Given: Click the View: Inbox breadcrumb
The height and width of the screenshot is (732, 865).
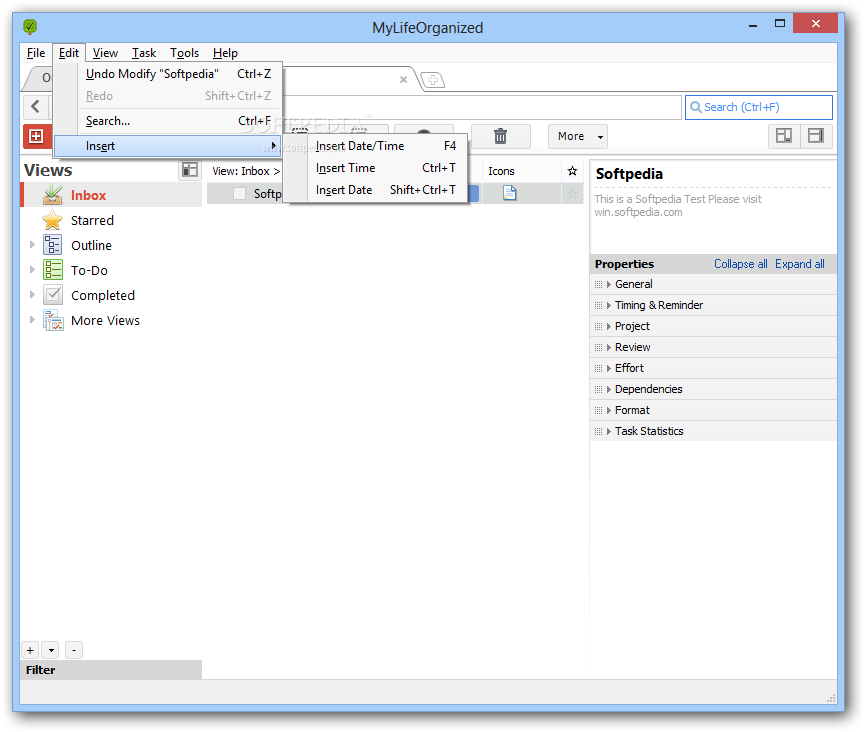Looking at the screenshot, I should click(246, 171).
